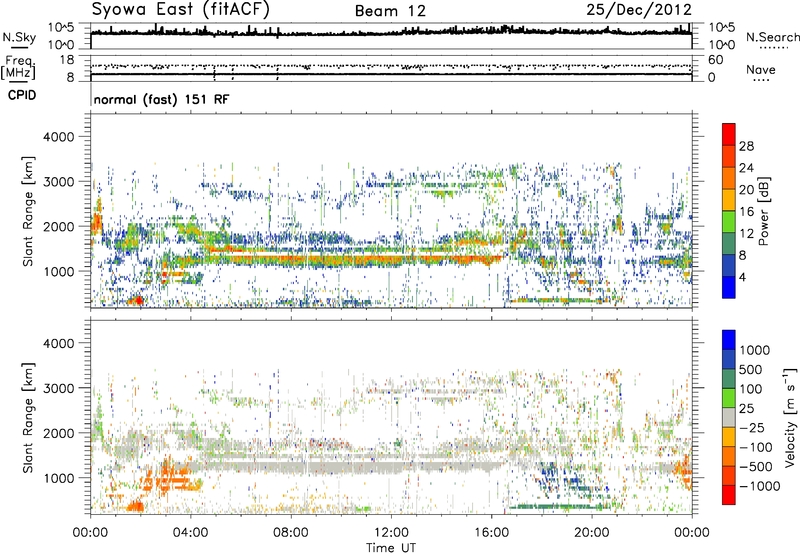Viewport: 800px width, 554px height.
Task: Click the date '25/Dec/2012'
Action: click(639, 10)
